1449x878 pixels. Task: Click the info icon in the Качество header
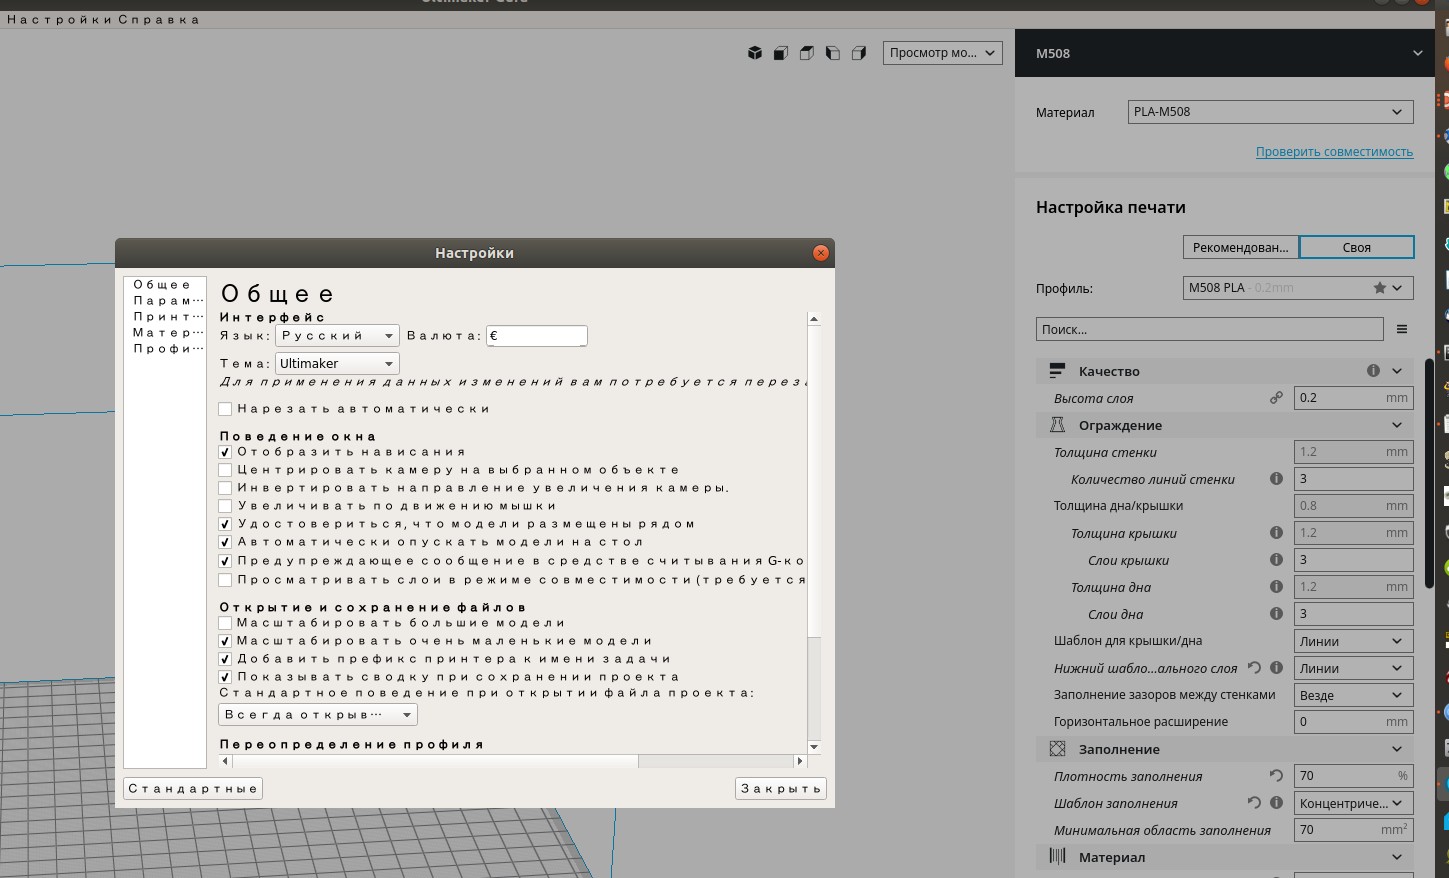point(1373,371)
